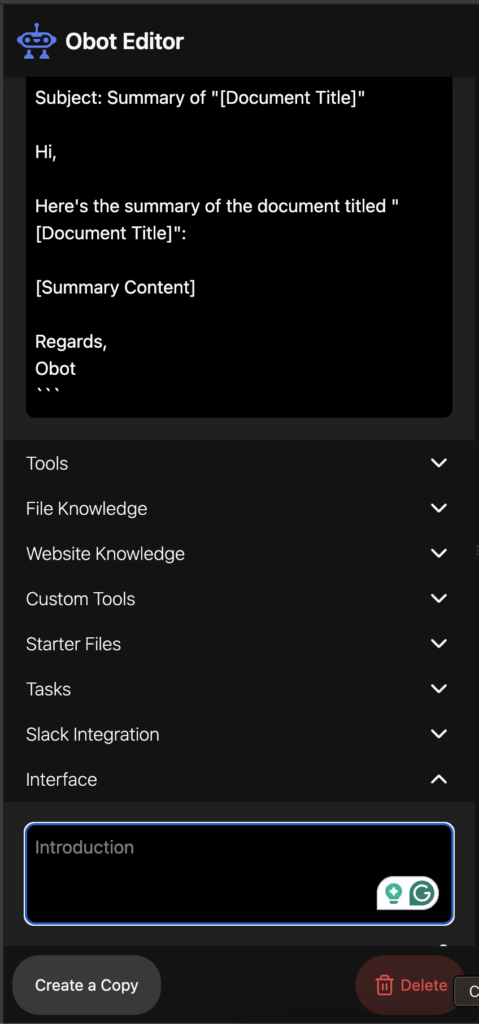This screenshot has width=479, height=1024.
Task: Collapse the Interface section chevron
Action: tap(439, 779)
